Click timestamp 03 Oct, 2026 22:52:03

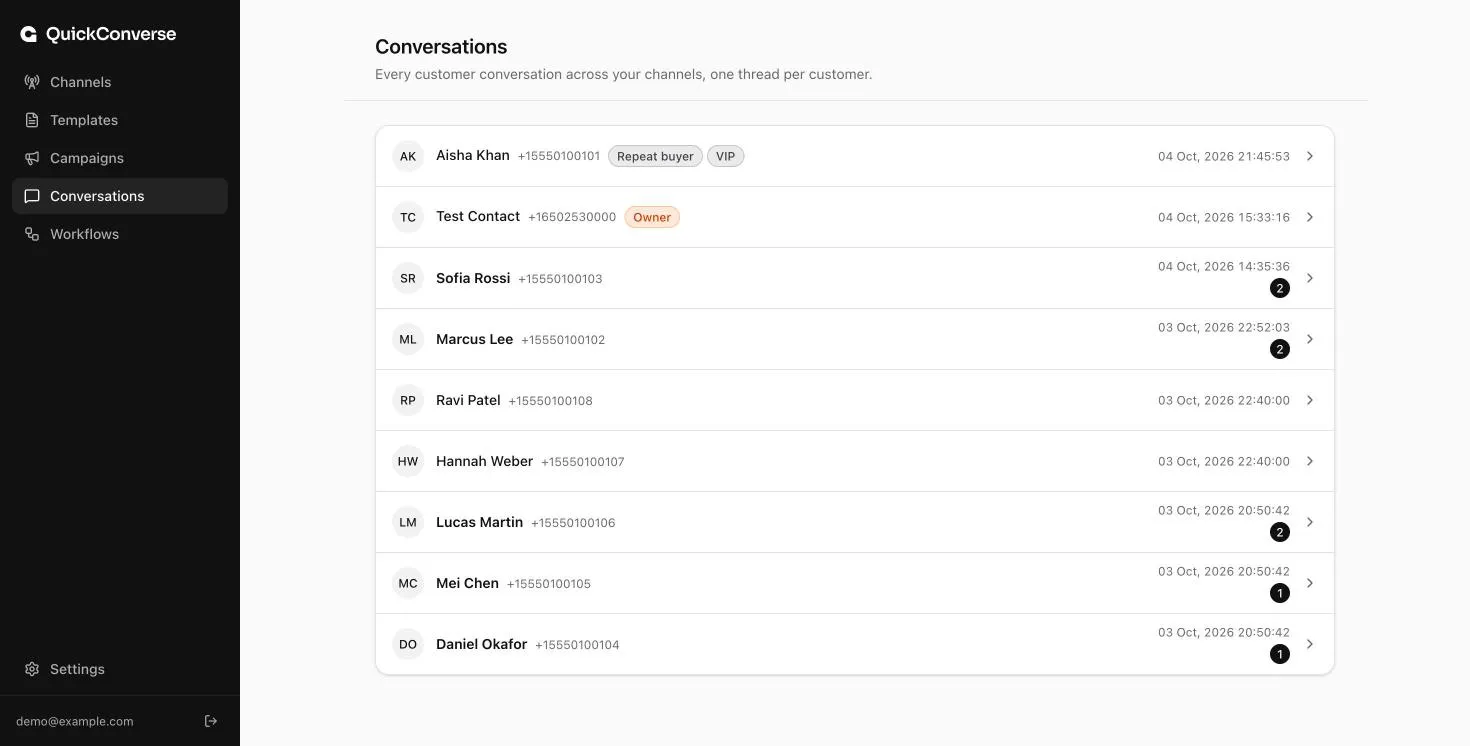1224,327
